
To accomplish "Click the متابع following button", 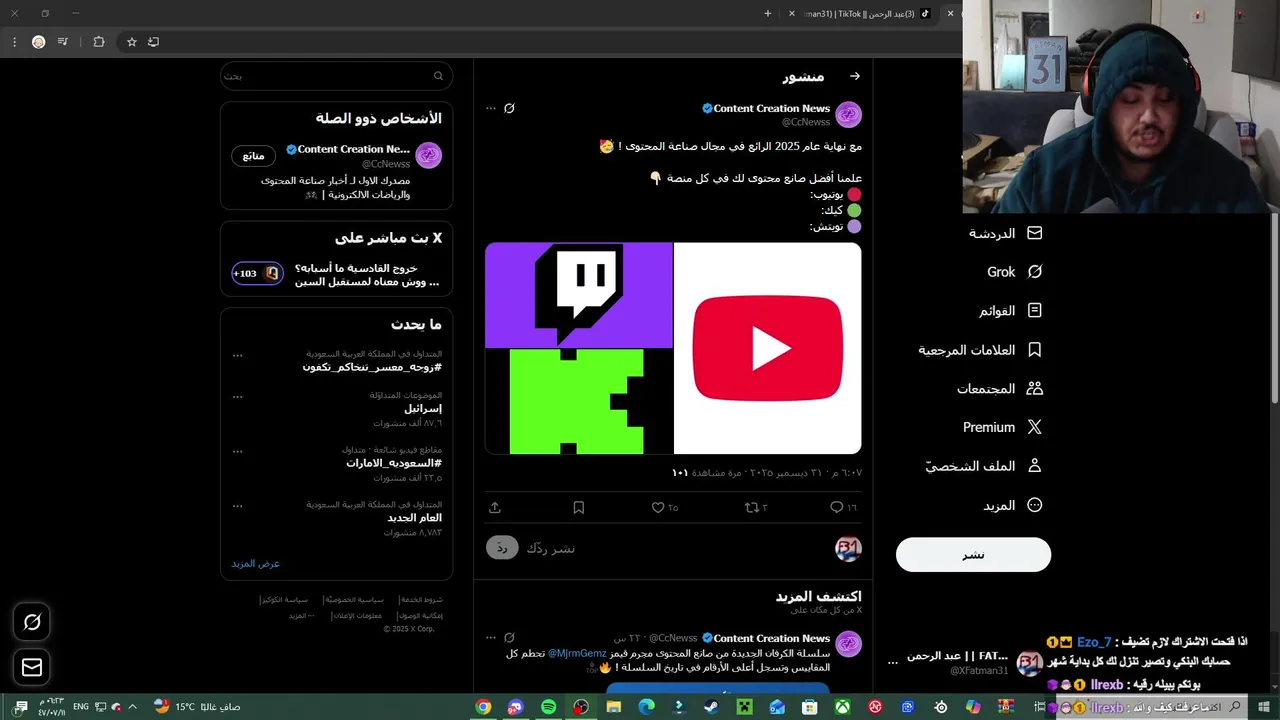I will pyautogui.click(x=253, y=156).
